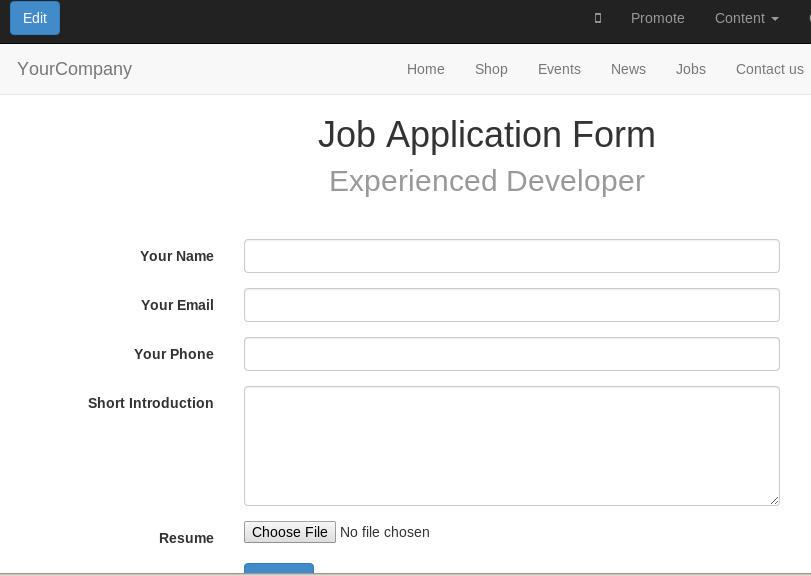The height and width of the screenshot is (576, 811).
Task: Click the mobile preview icon in top bar
Action: (597, 18)
